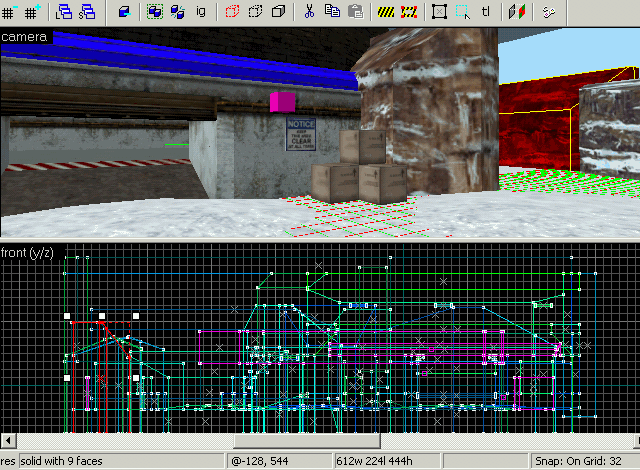Click the '@-128, 544' coordinates readout
Viewport: 640px width, 470px height.
pyautogui.click(x=260, y=461)
